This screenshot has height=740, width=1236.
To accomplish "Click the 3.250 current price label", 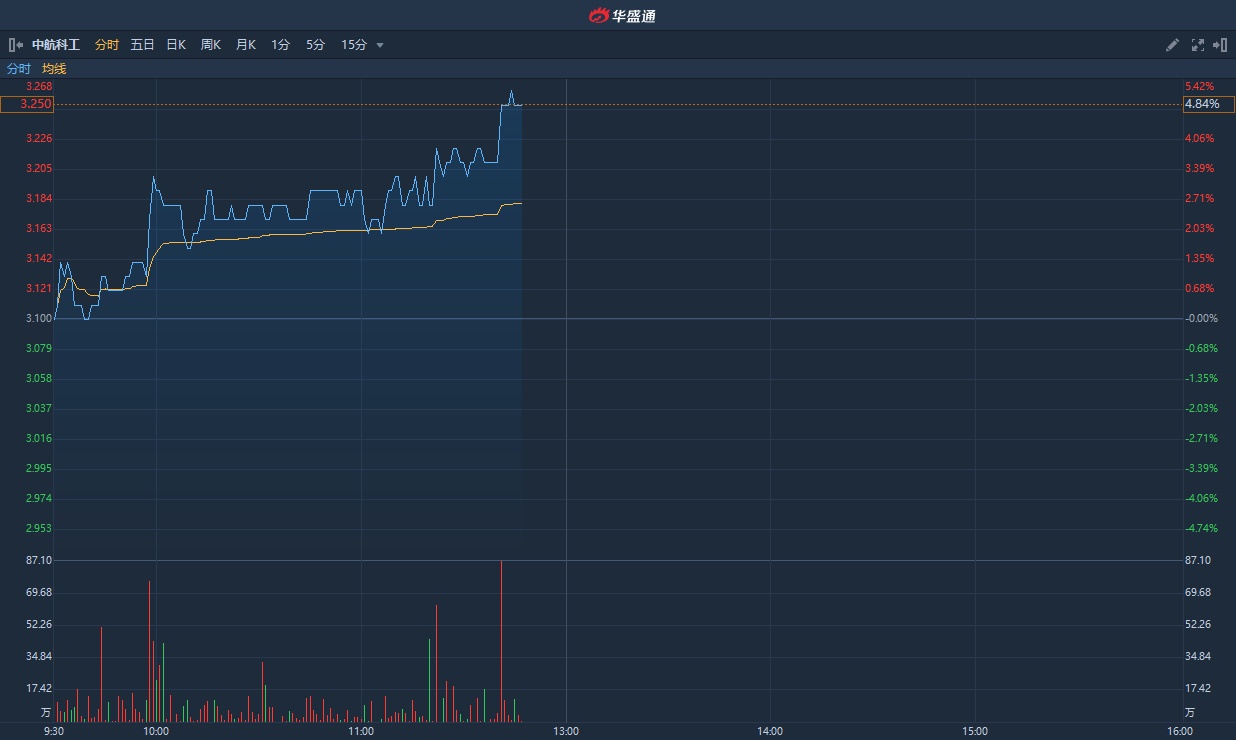I will tap(27, 104).
